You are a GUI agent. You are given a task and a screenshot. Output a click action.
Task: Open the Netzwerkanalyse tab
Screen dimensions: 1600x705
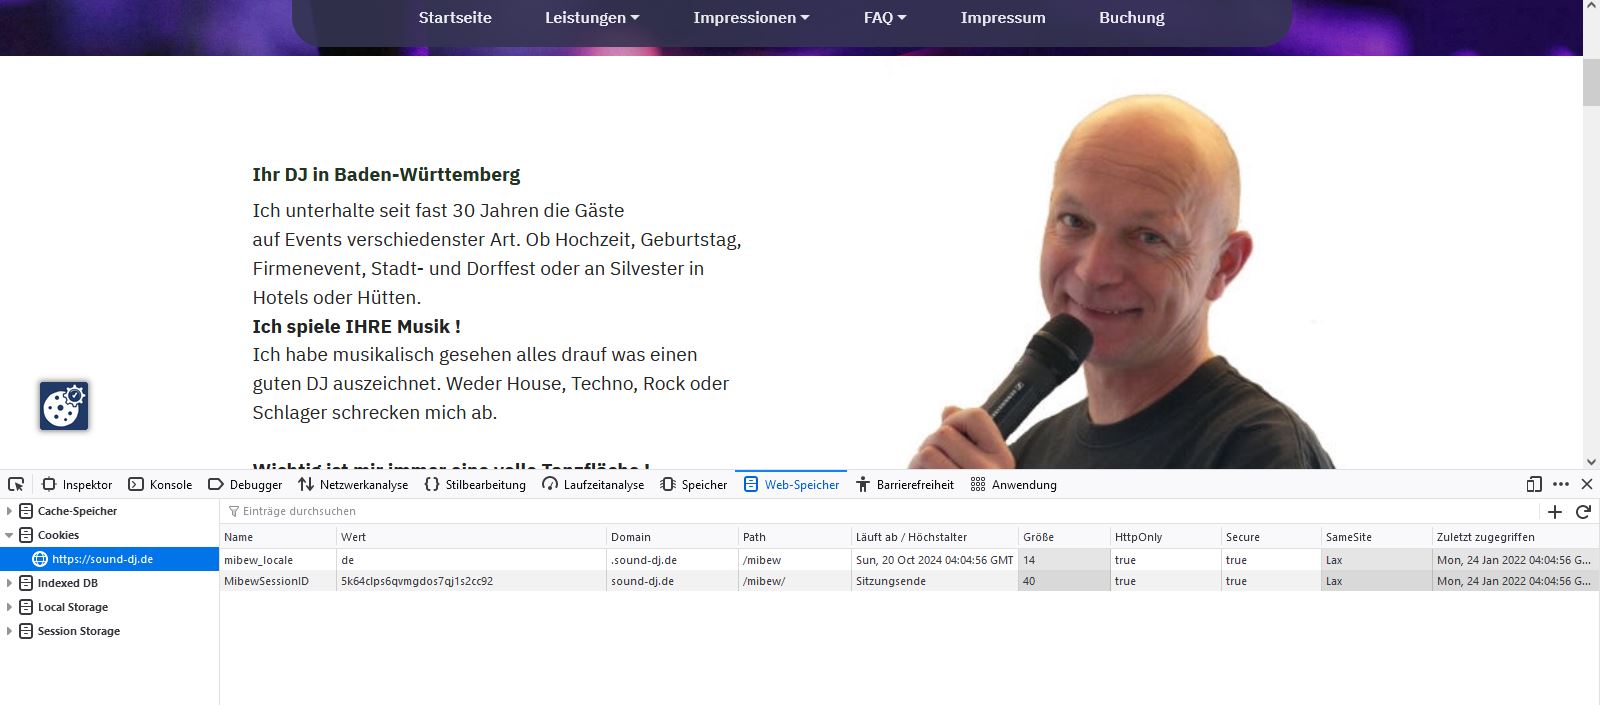353,485
